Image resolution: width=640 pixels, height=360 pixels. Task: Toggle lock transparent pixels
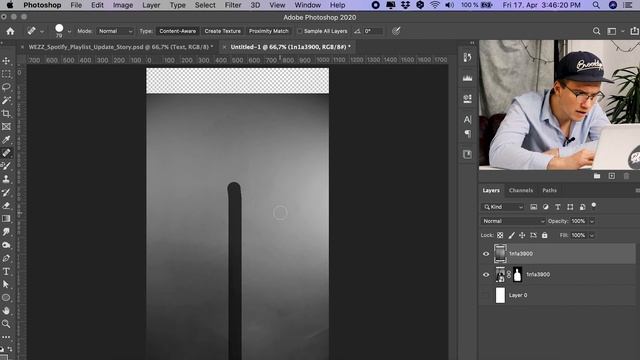coord(500,236)
